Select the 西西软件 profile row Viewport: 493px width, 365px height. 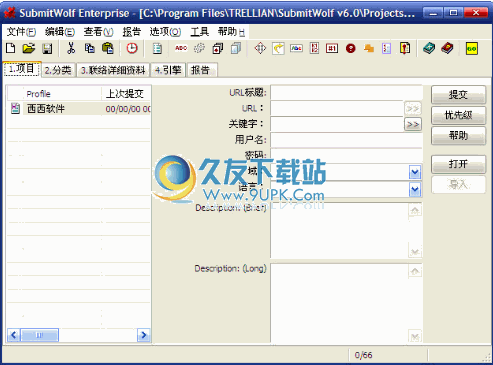click(79, 109)
